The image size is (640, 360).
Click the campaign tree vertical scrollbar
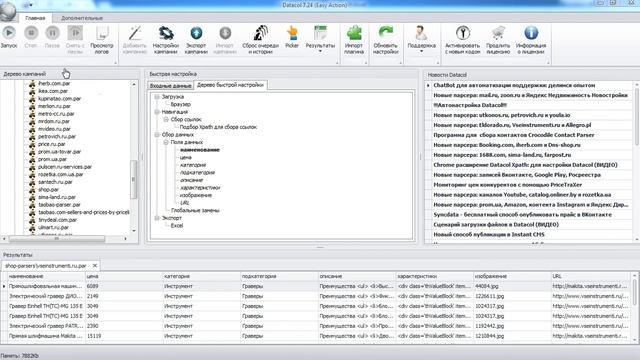[x=133, y=179]
